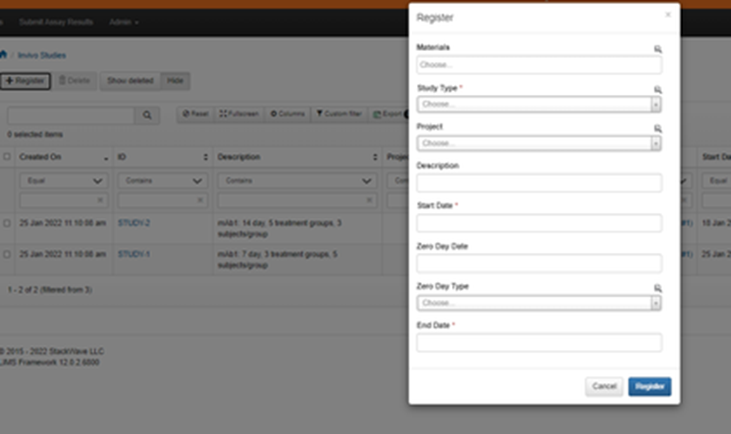Open Submit Assay Results in the top navigation
The height and width of the screenshot is (434, 731).
(62, 21)
